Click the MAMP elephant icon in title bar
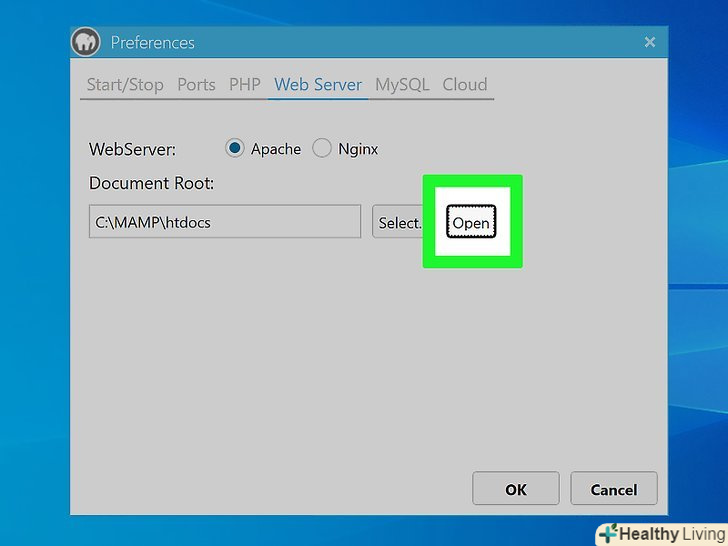Image resolution: width=728 pixels, height=546 pixels. [85, 42]
